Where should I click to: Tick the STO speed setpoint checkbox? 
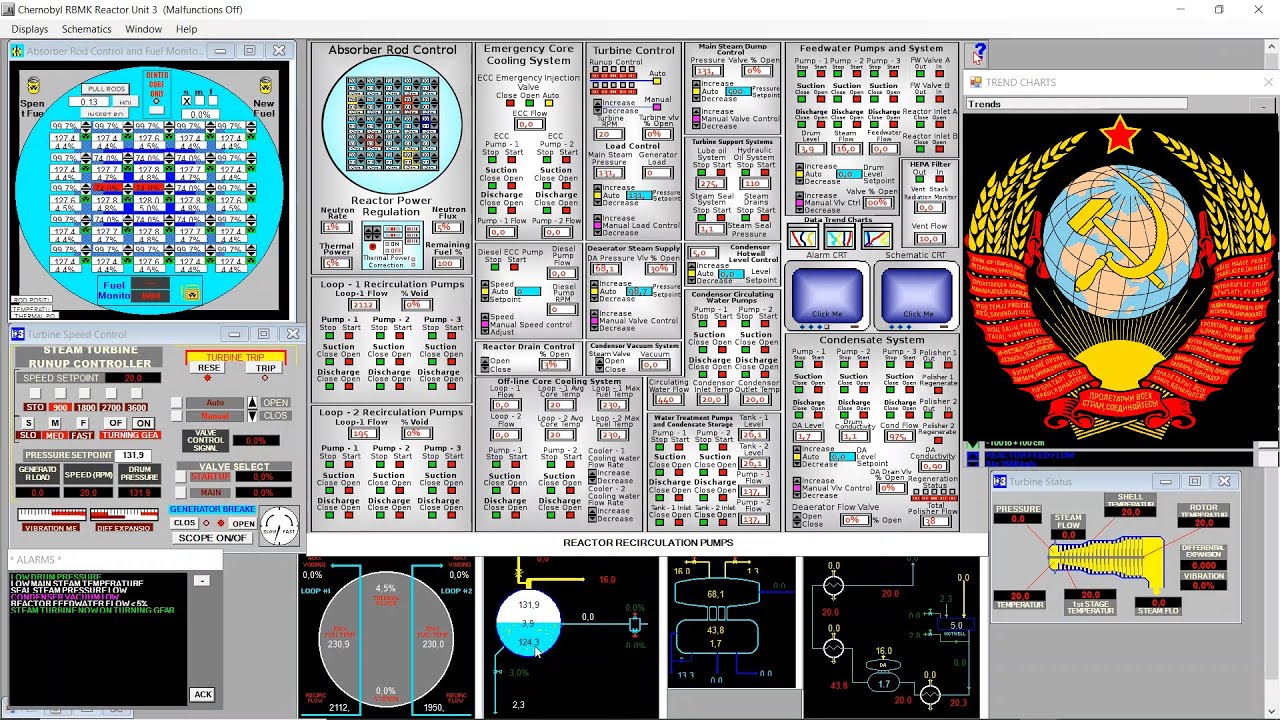click(x=36, y=393)
